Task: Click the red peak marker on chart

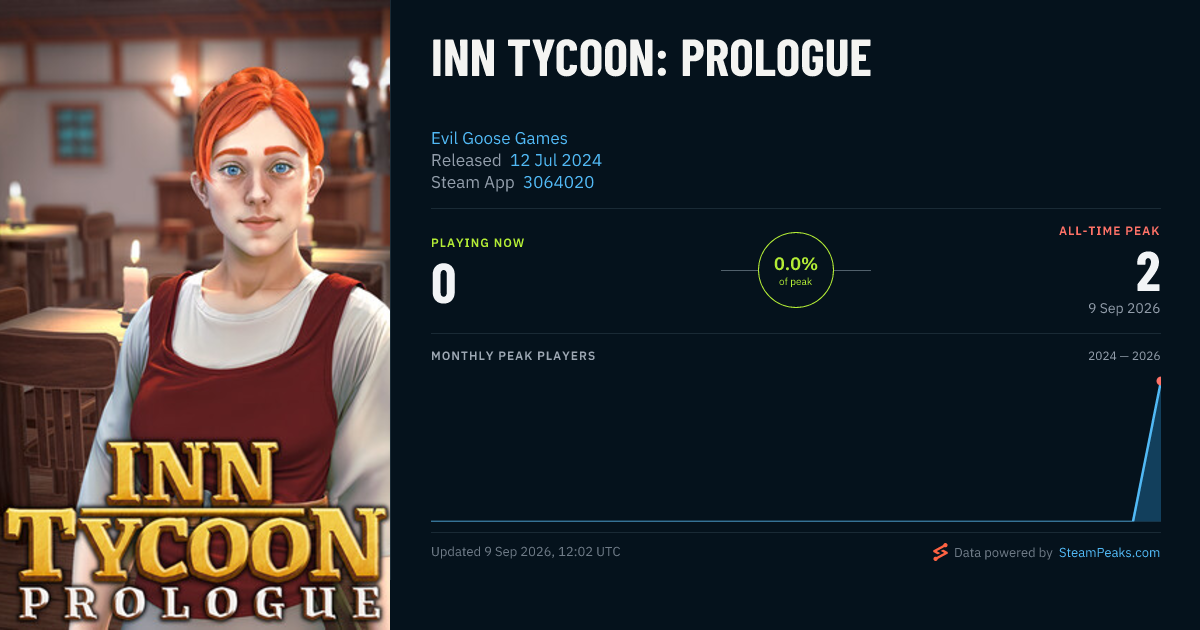Action: tap(1159, 381)
